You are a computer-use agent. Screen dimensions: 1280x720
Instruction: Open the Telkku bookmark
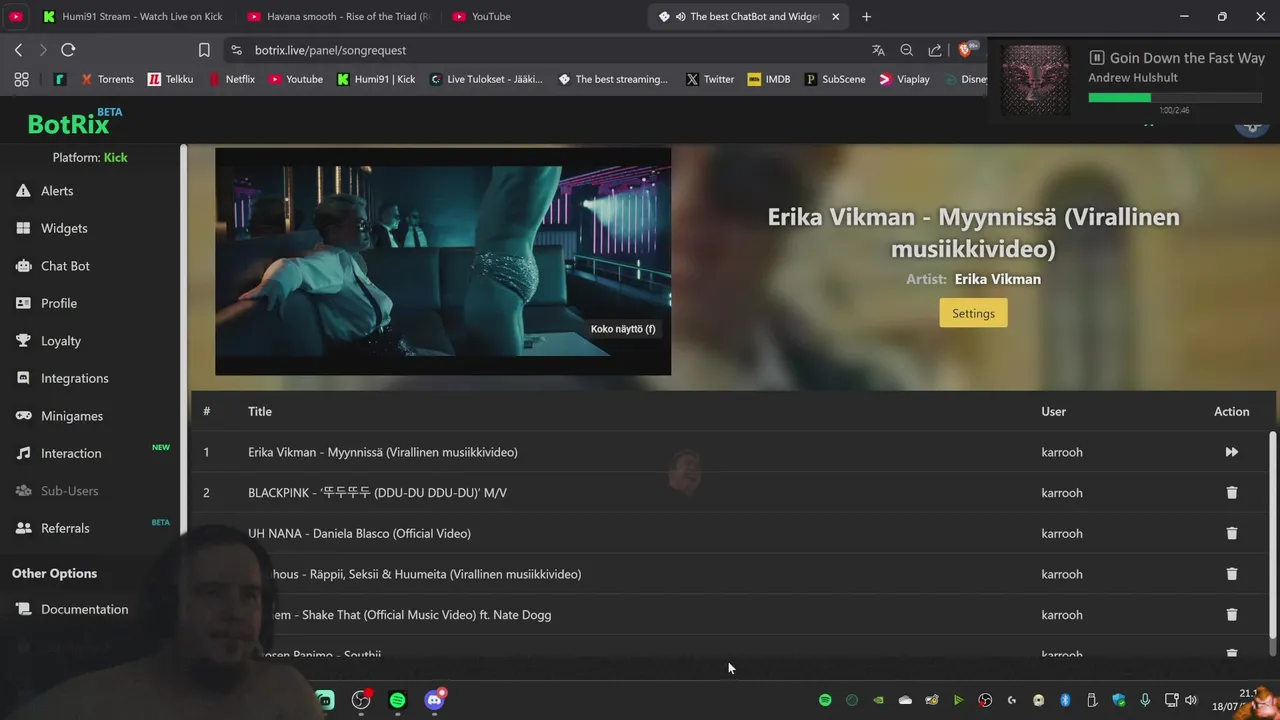tap(171, 79)
